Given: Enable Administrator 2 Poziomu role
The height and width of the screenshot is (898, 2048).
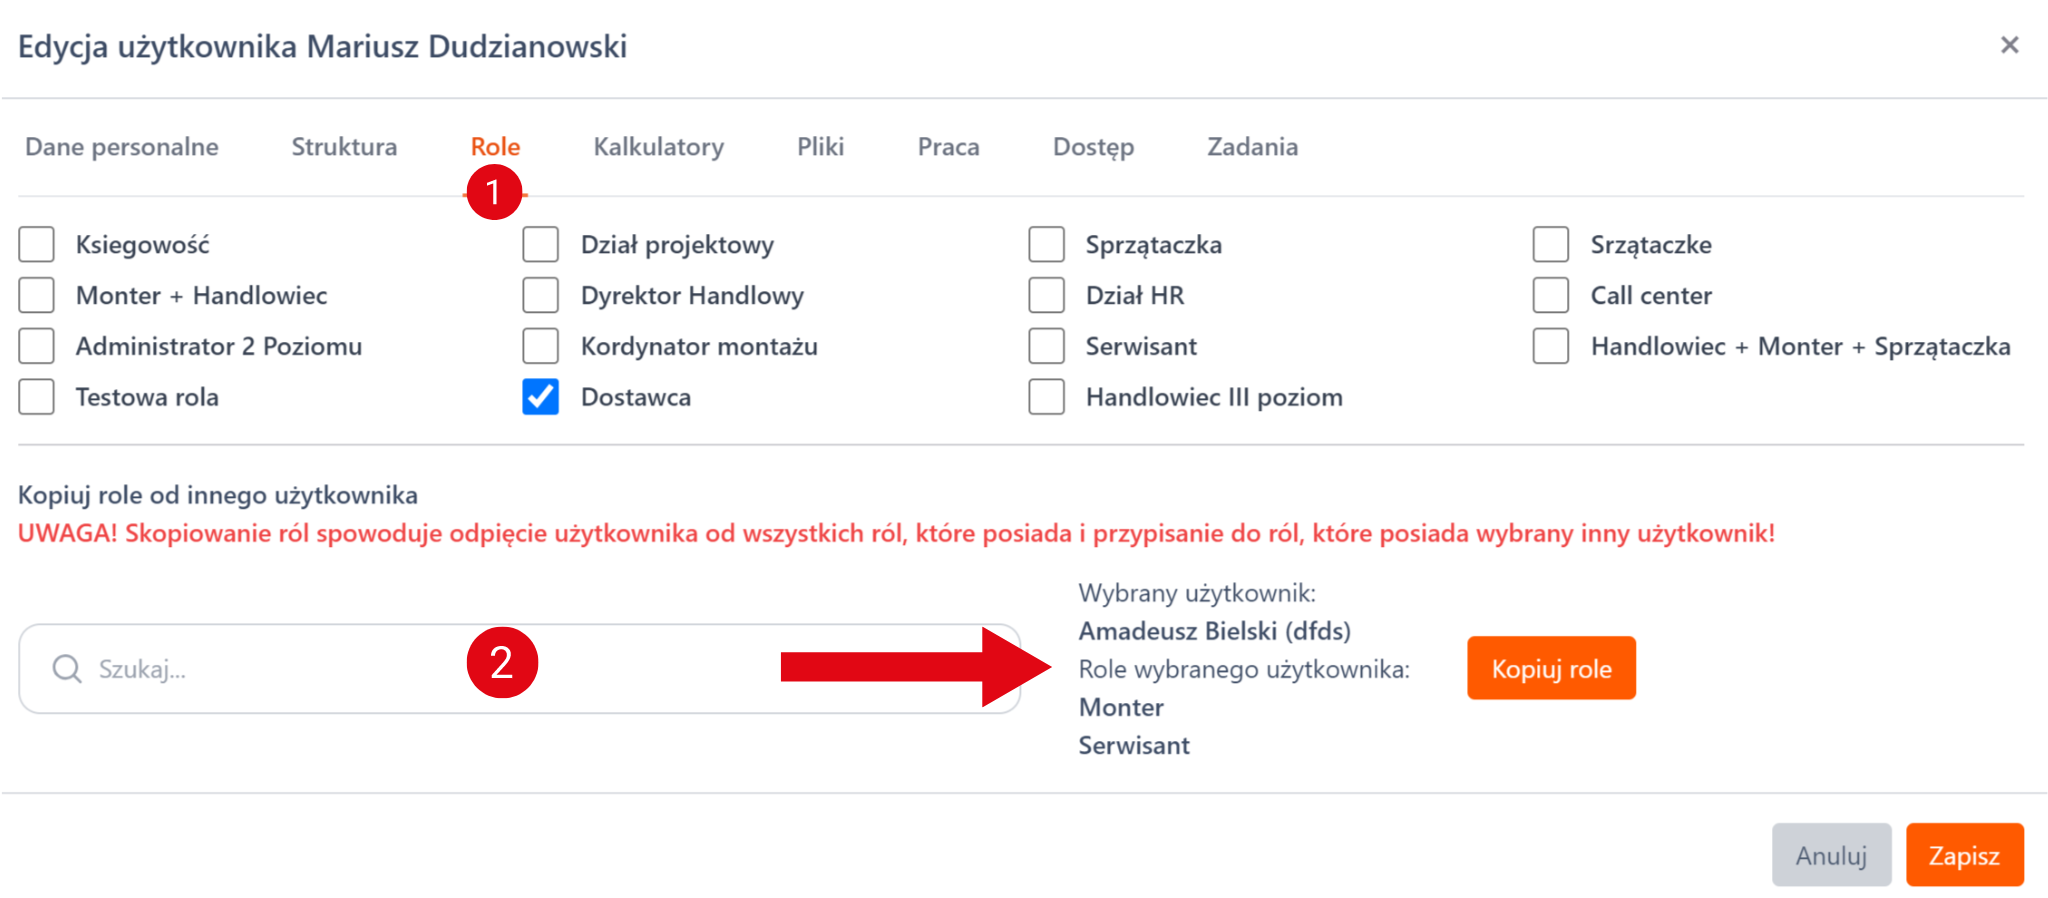Looking at the screenshot, I should coord(37,346).
